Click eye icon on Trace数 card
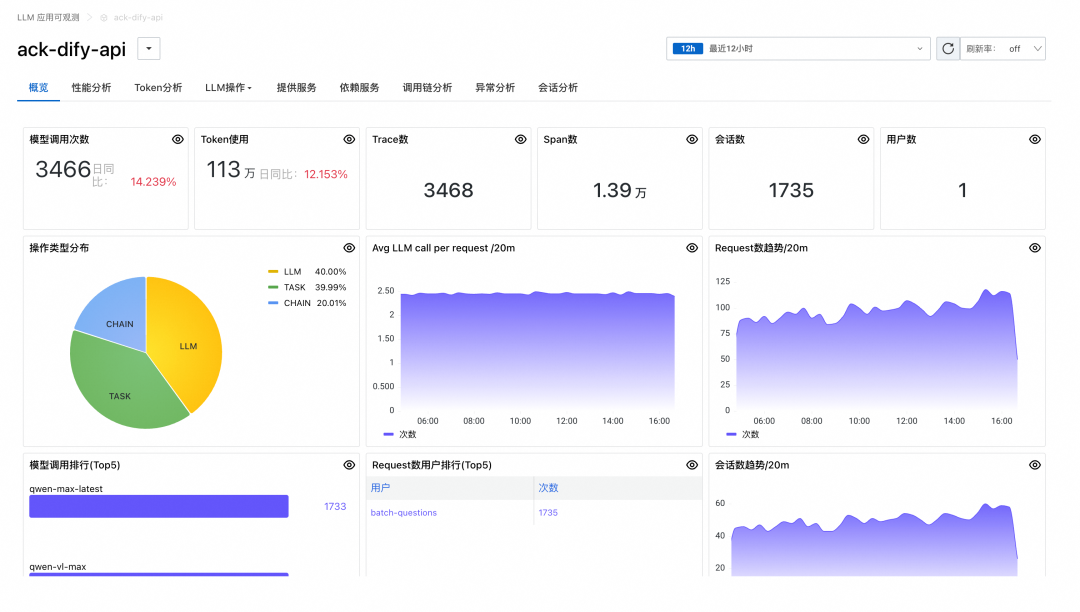The height and width of the screenshot is (612, 1080). pos(521,140)
